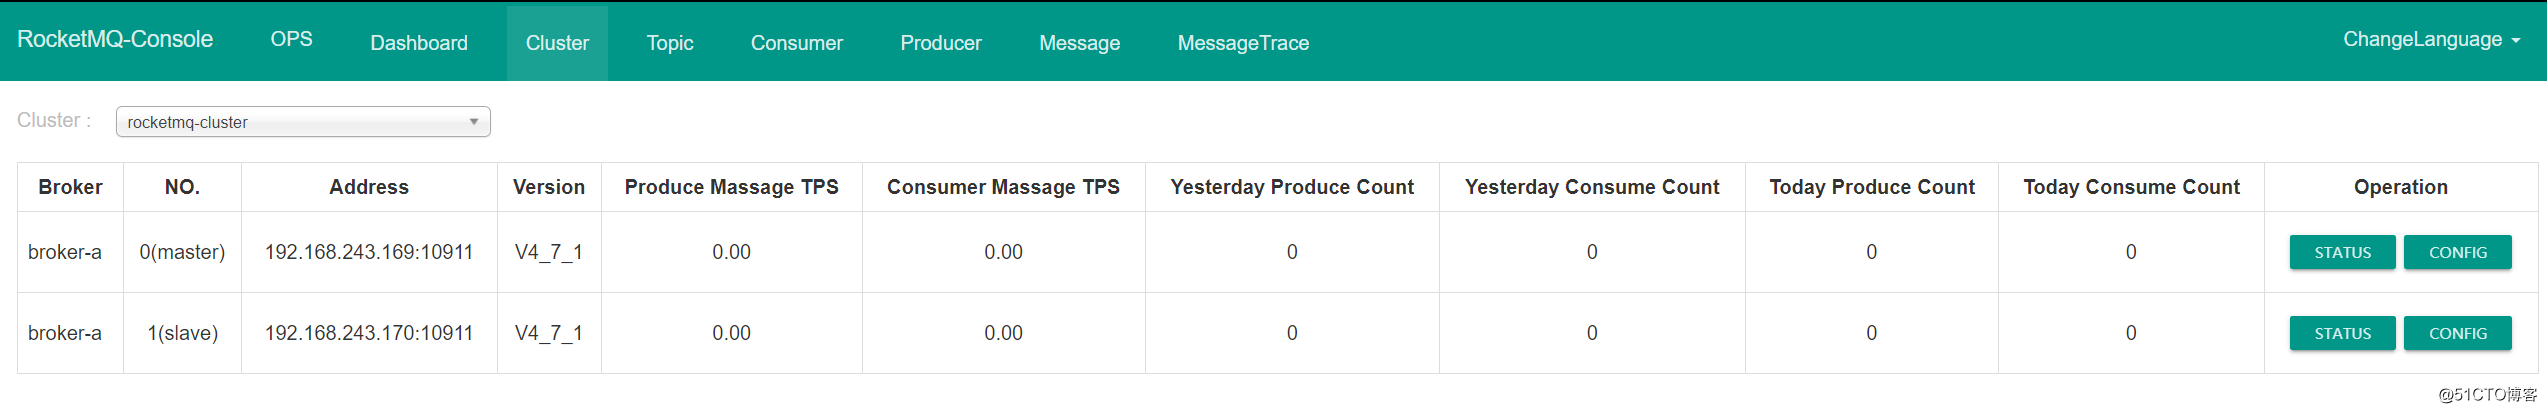The width and height of the screenshot is (2547, 413).
Task: Click the slave address 192.168.243.170:10911
Action: coord(369,333)
